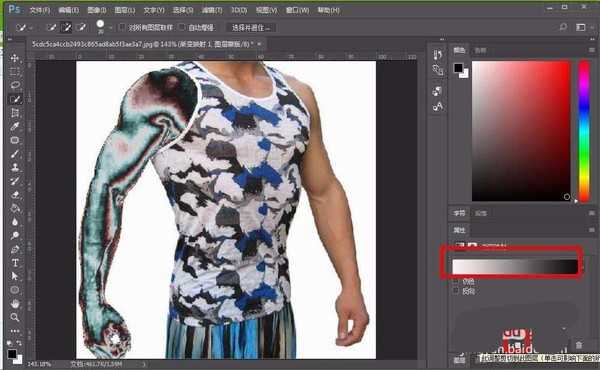The height and width of the screenshot is (370, 600).
Task: Expand the tool preset picker arrow
Action: click(x=31, y=28)
